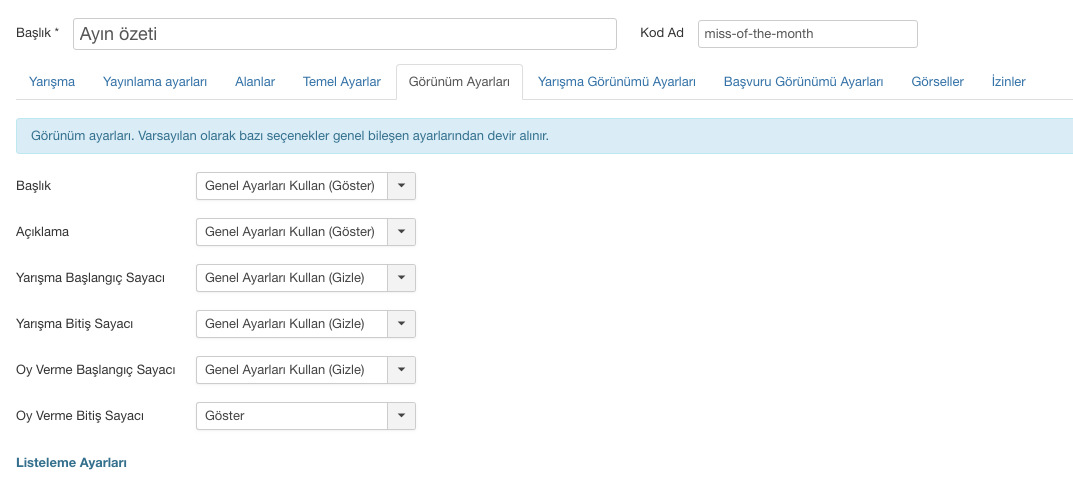Open the Açıklama dropdown arrow

pyautogui.click(x=401, y=232)
